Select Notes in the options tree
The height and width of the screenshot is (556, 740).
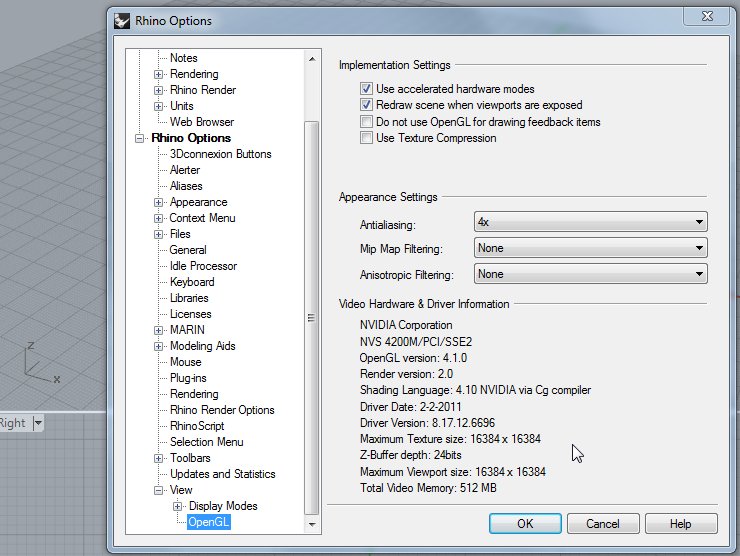click(x=184, y=58)
